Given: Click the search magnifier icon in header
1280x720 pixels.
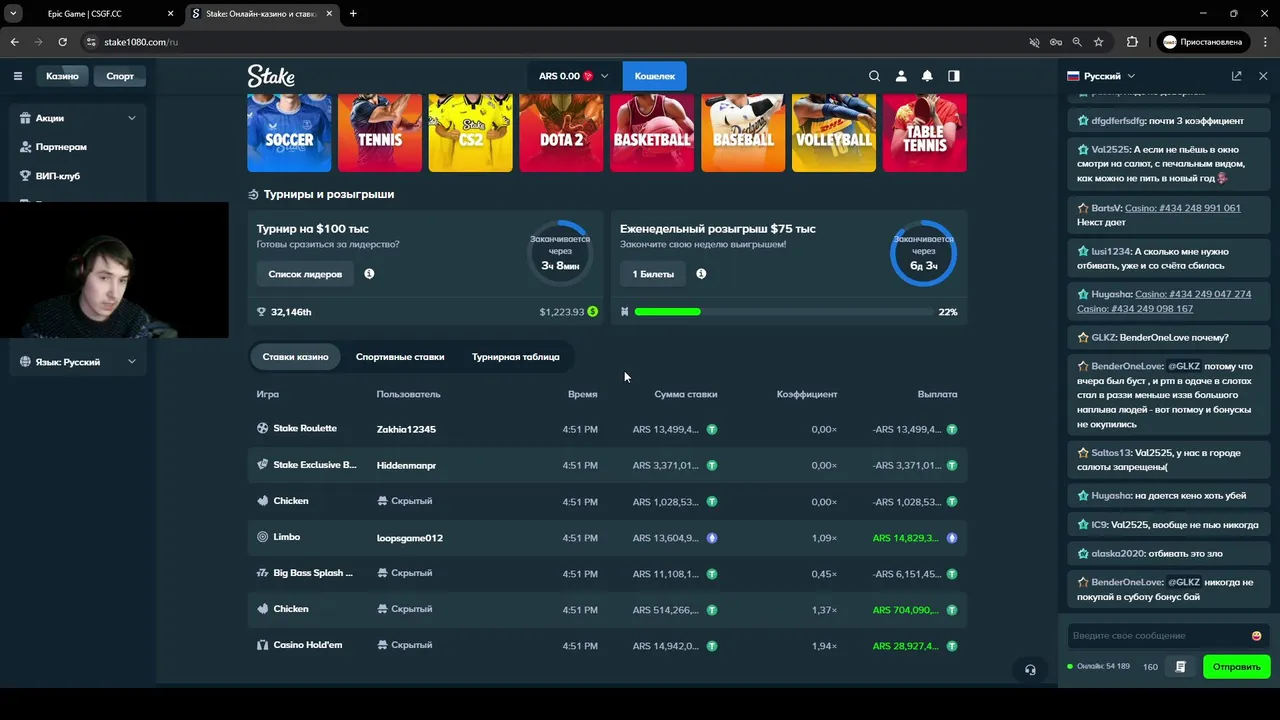Looking at the screenshot, I should [x=874, y=76].
